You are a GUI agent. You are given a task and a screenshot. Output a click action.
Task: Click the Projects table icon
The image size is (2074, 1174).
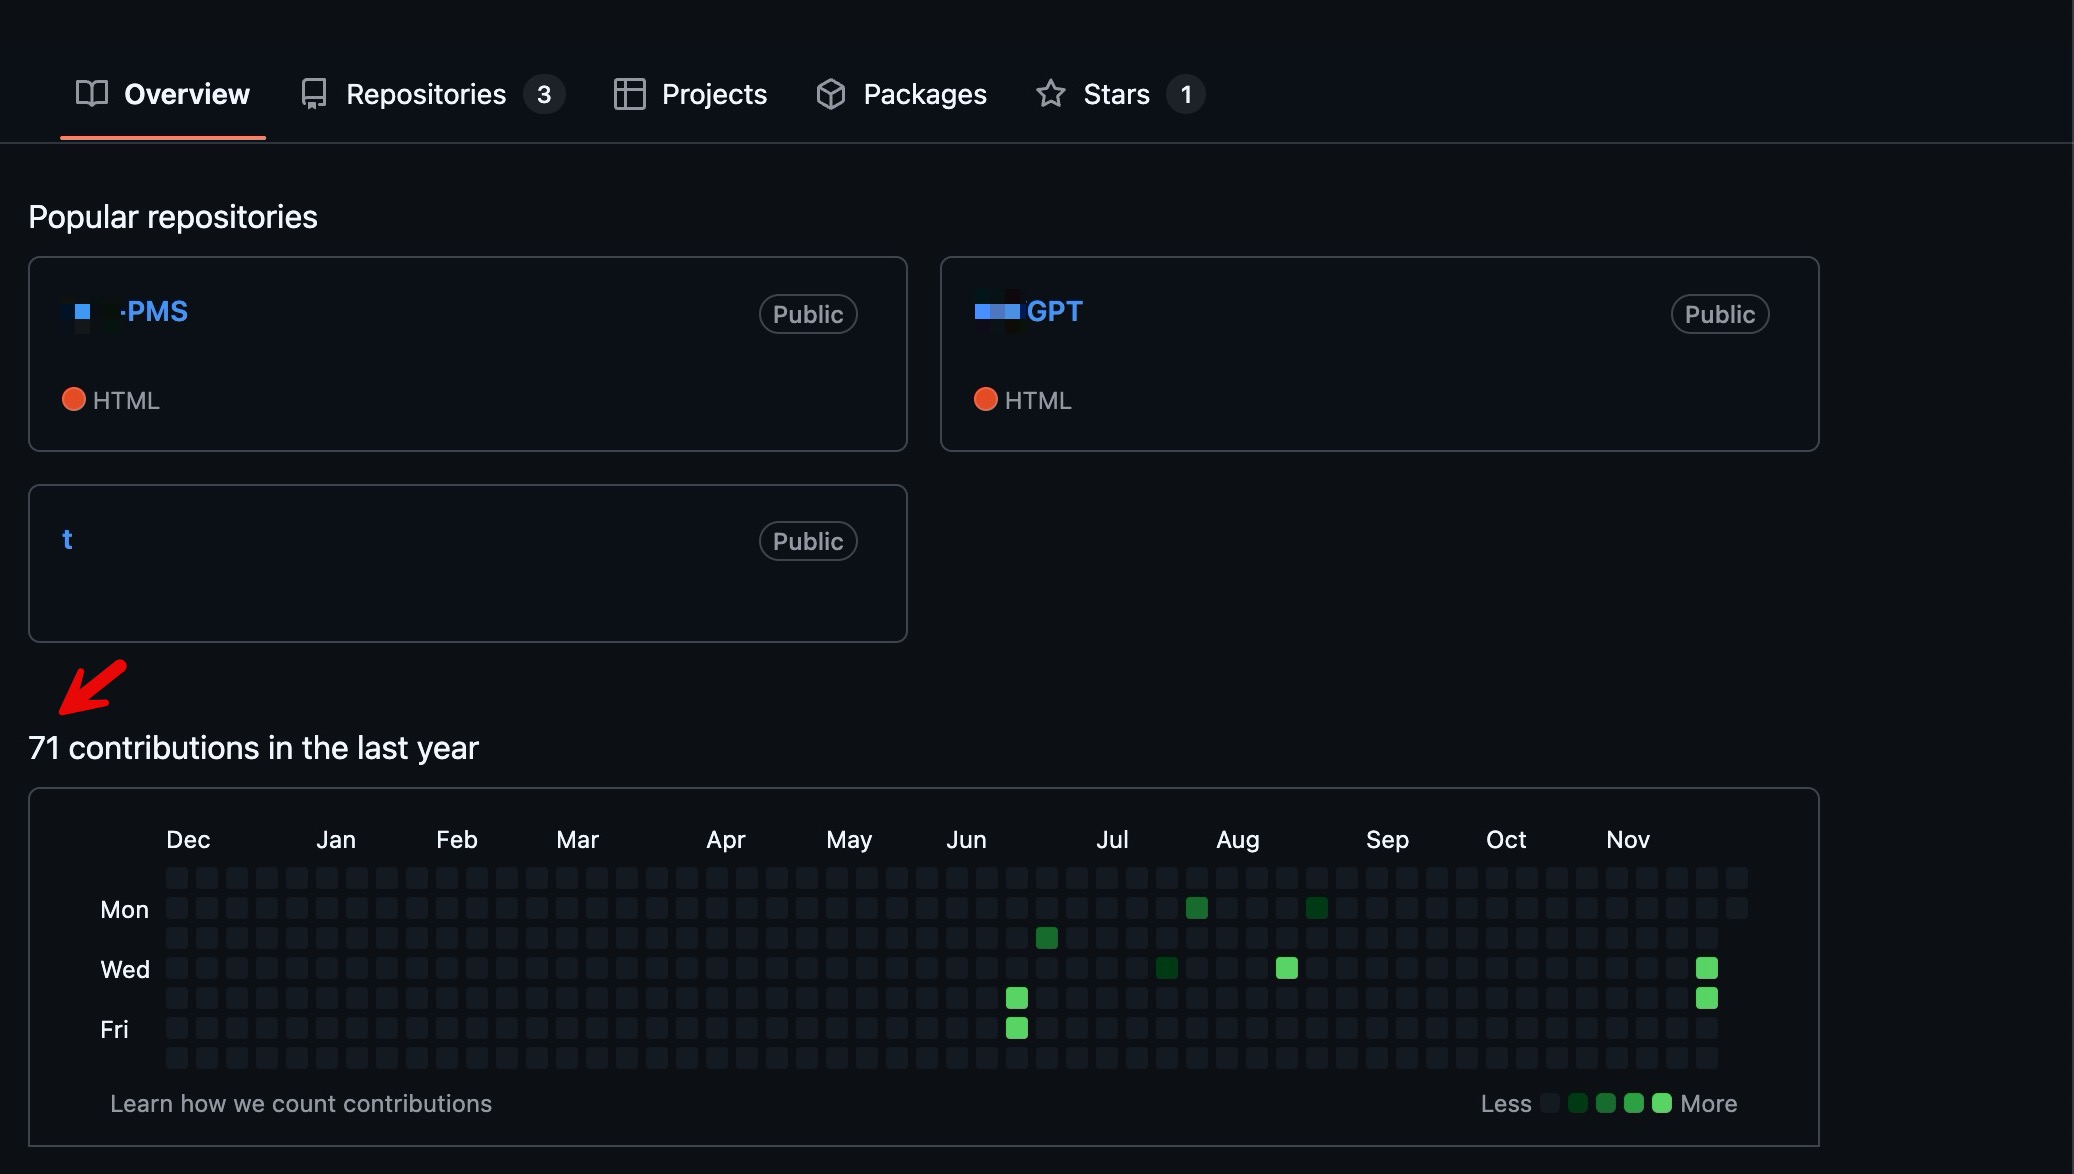click(629, 94)
